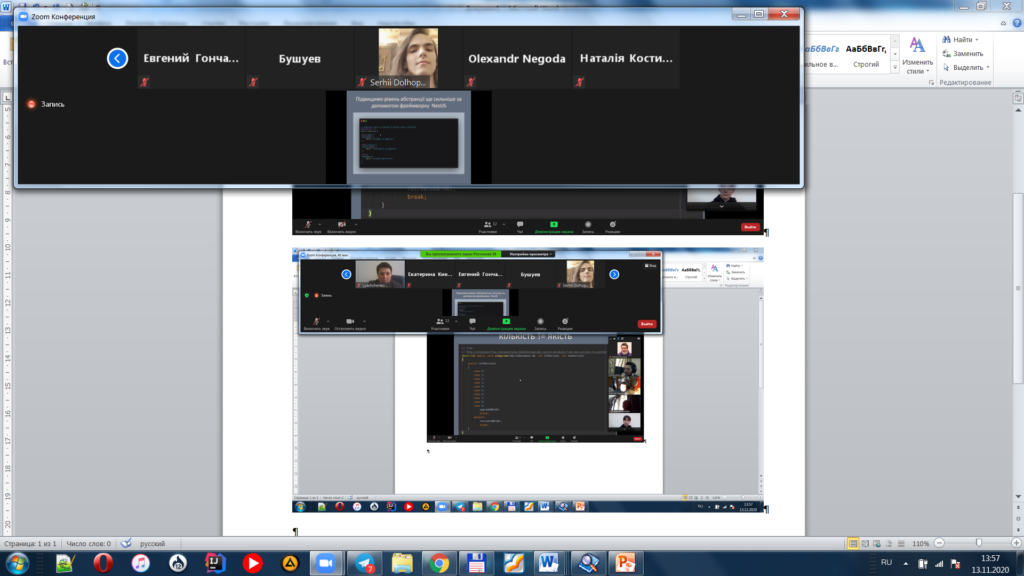Select the Serhii Dolhop... video tile in Zoom
1024x576 pixels.
[x=408, y=57]
